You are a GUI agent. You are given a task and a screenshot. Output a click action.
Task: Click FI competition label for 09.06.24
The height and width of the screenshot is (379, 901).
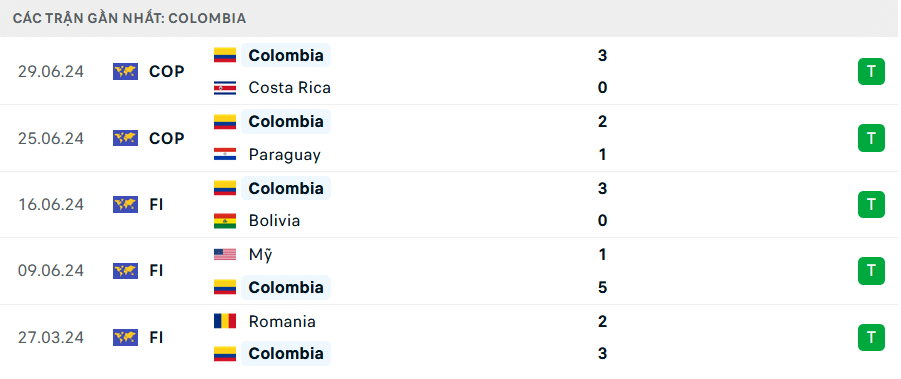coord(156,270)
